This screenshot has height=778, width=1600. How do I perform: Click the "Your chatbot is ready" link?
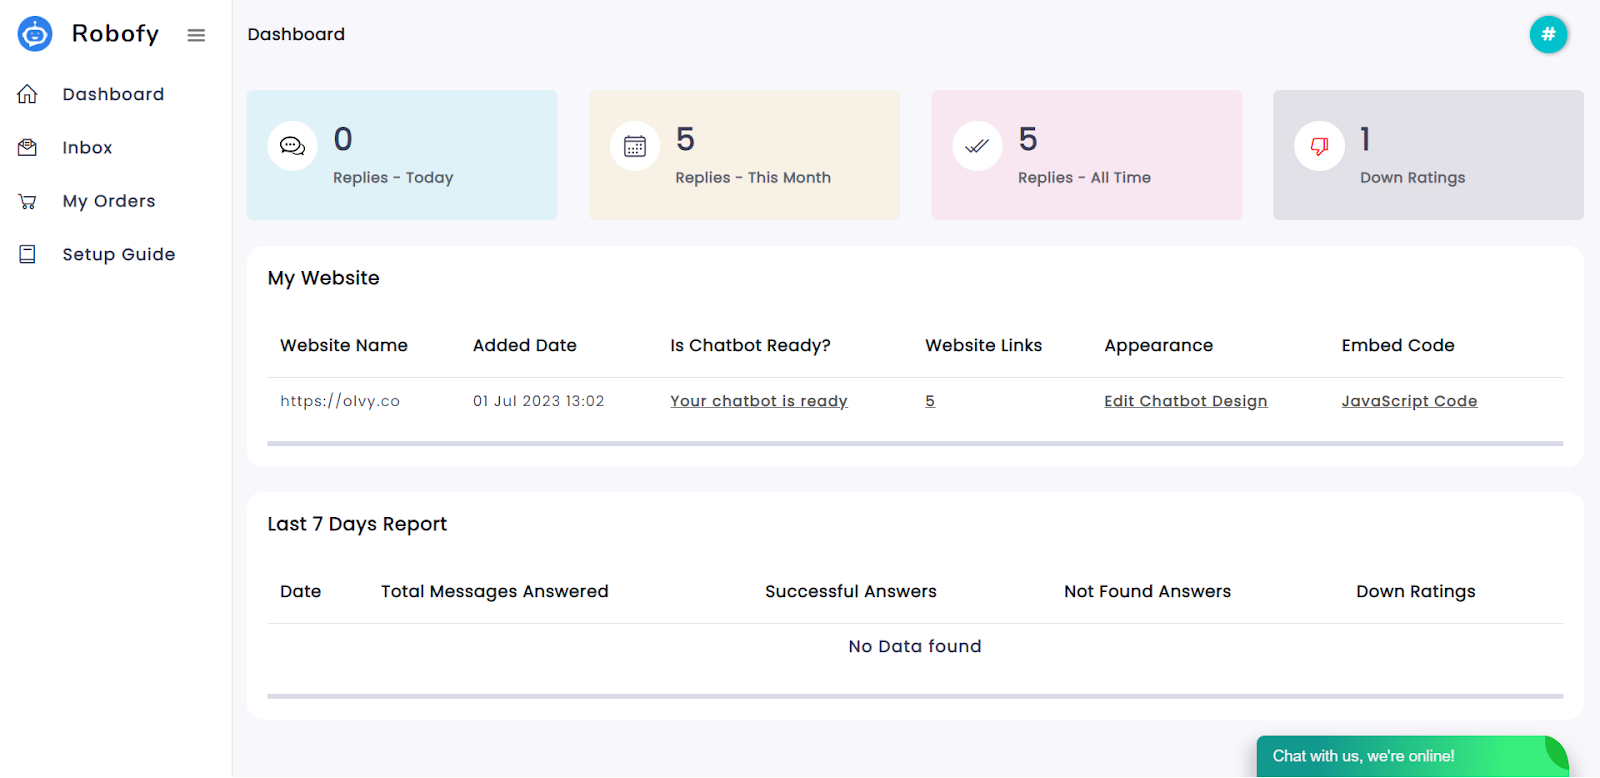tap(759, 401)
